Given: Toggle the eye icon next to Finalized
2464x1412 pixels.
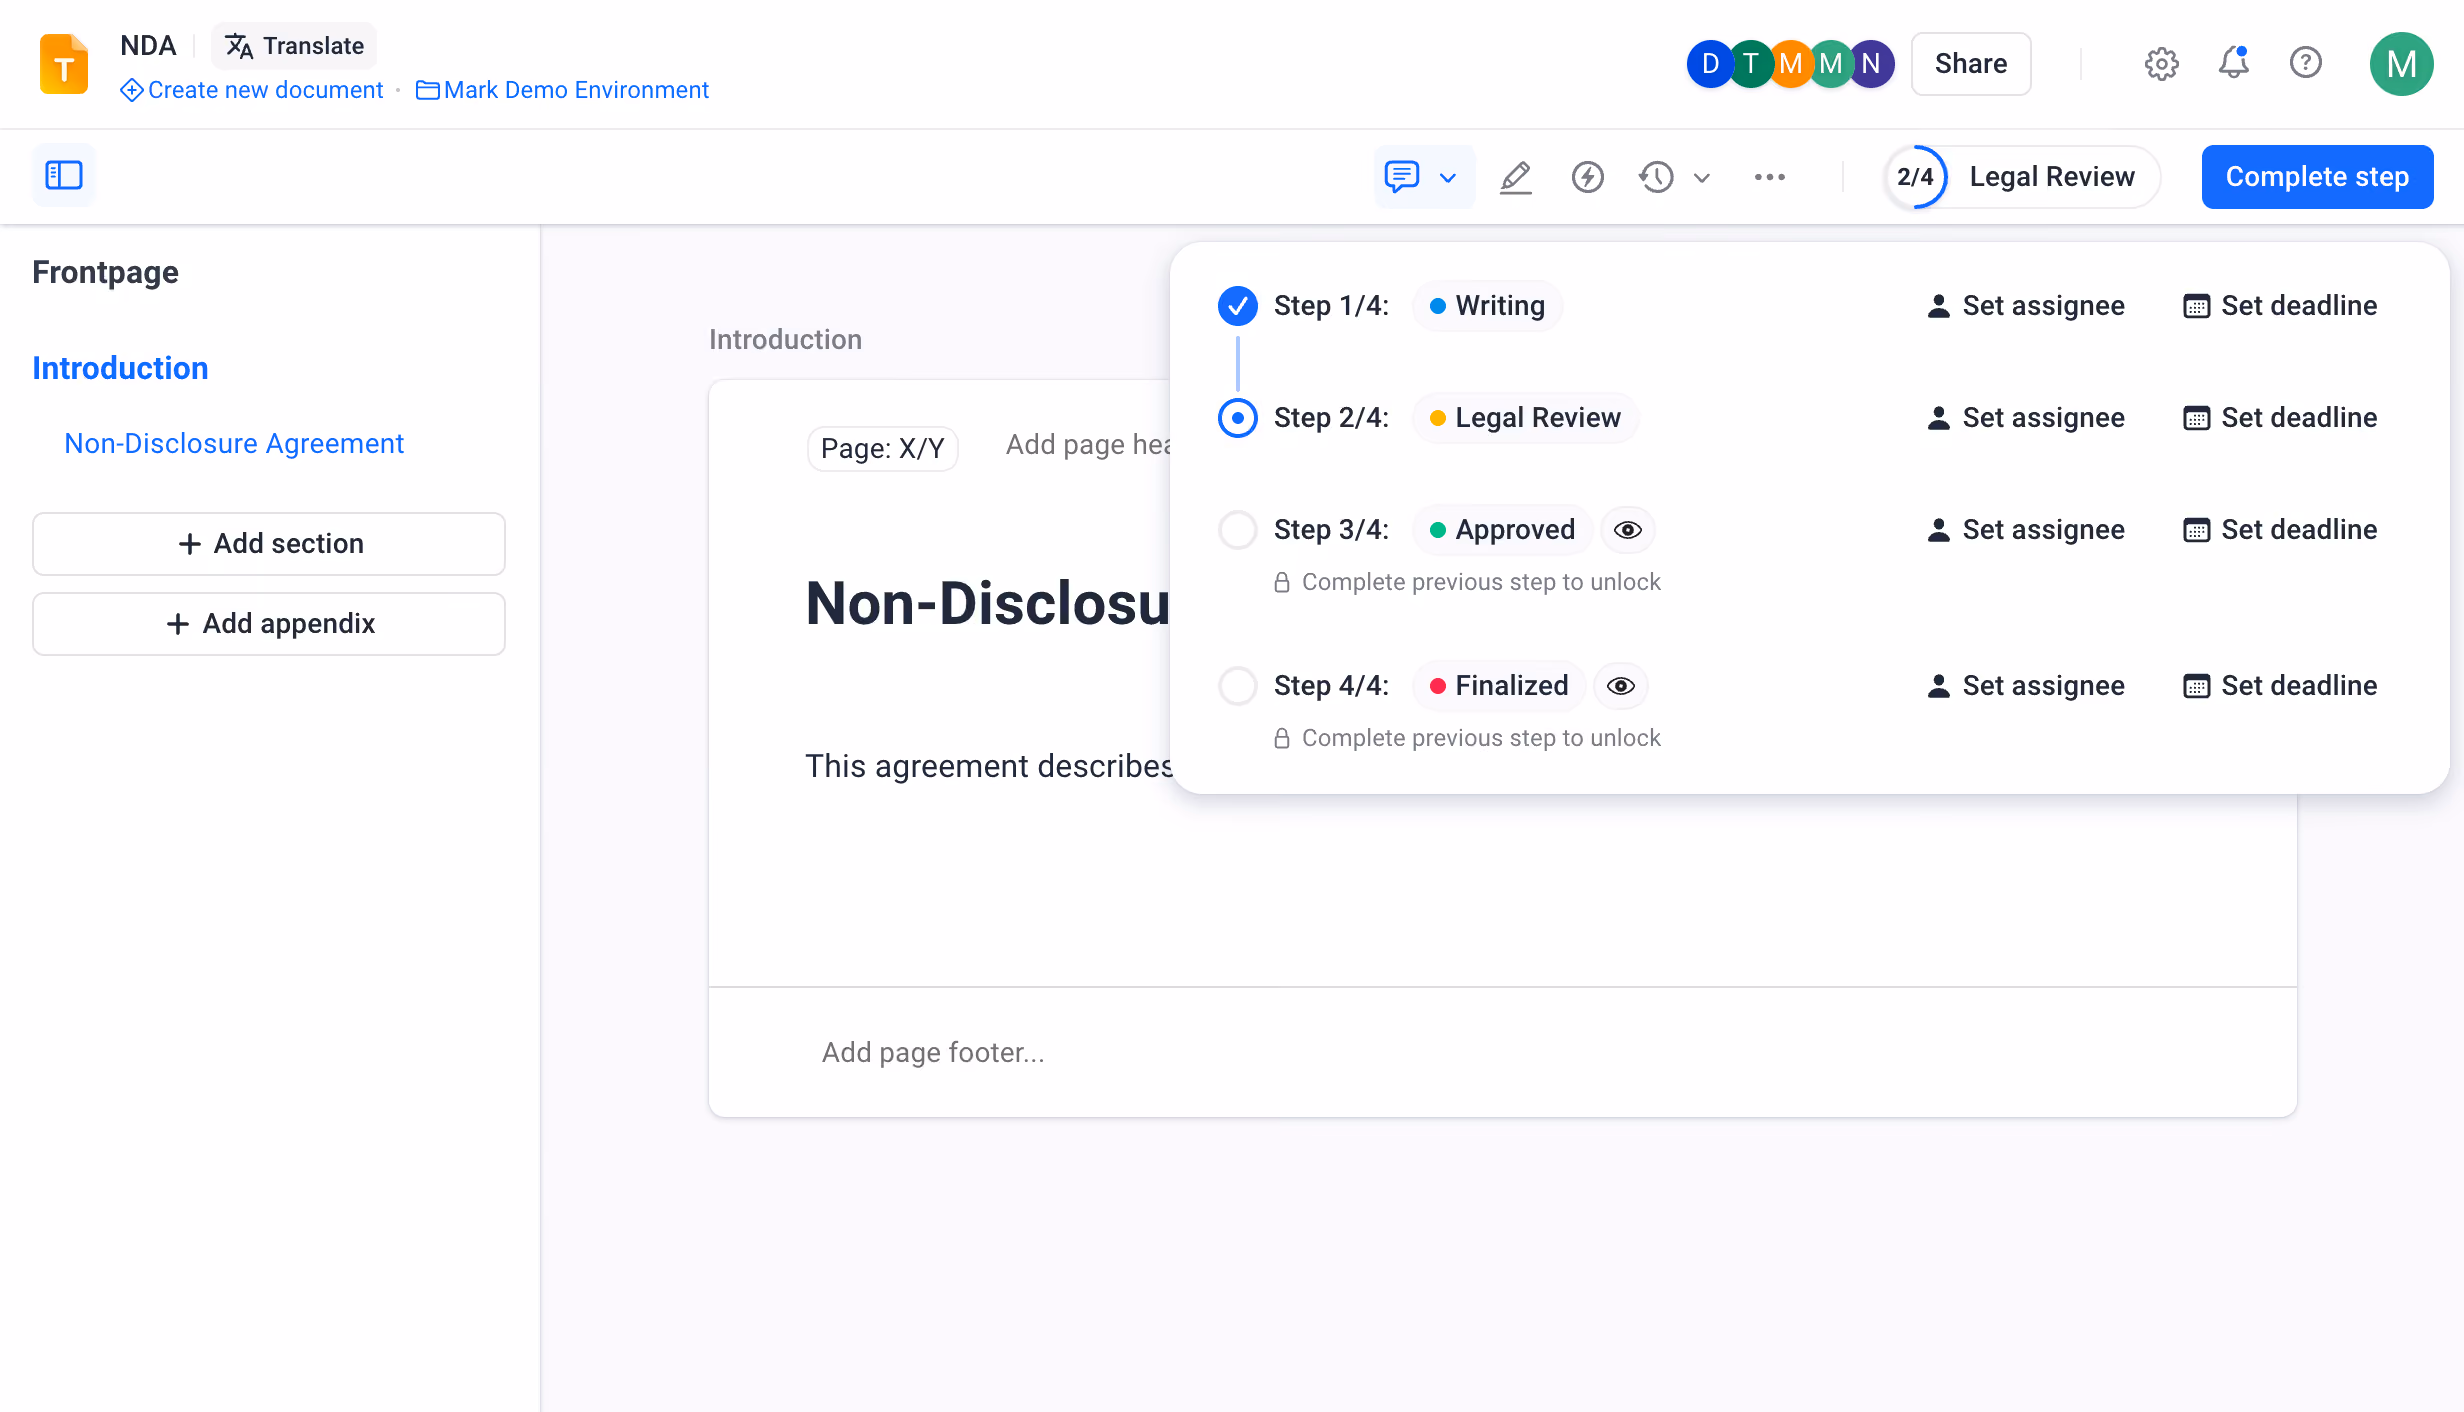Looking at the screenshot, I should [x=1621, y=686].
